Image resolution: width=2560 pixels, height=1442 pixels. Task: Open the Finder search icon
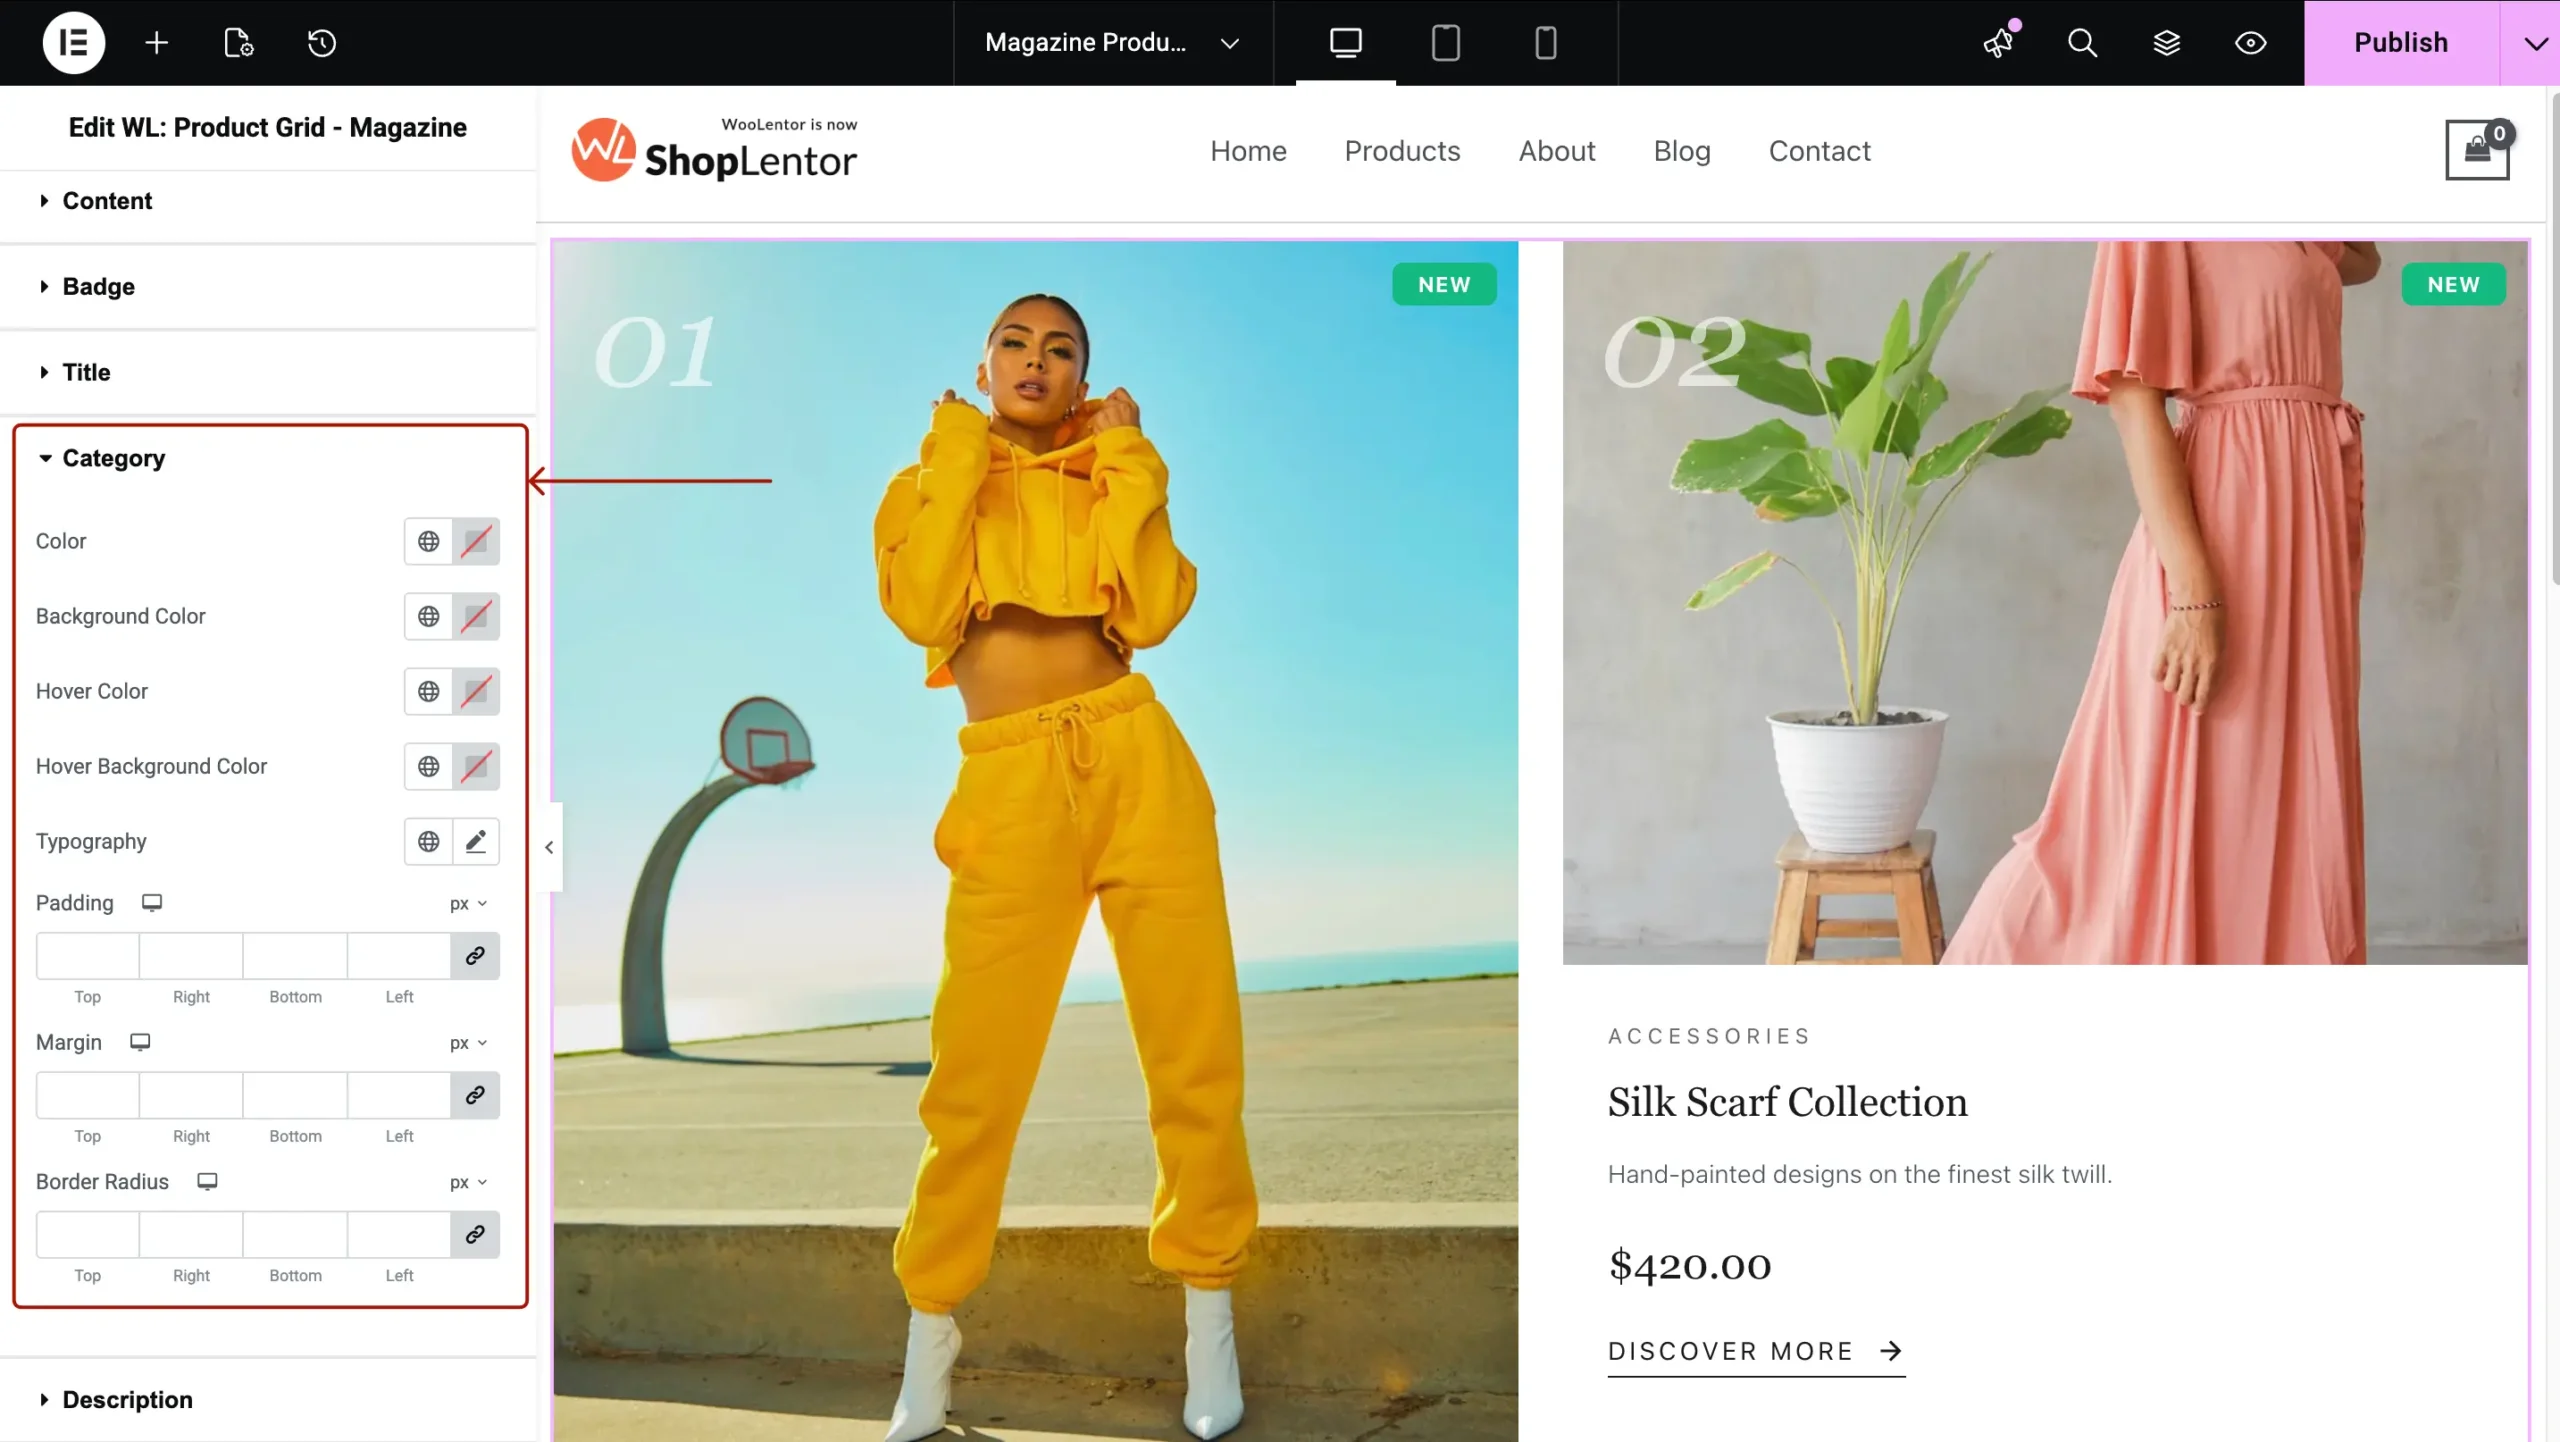click(2082, 42)
